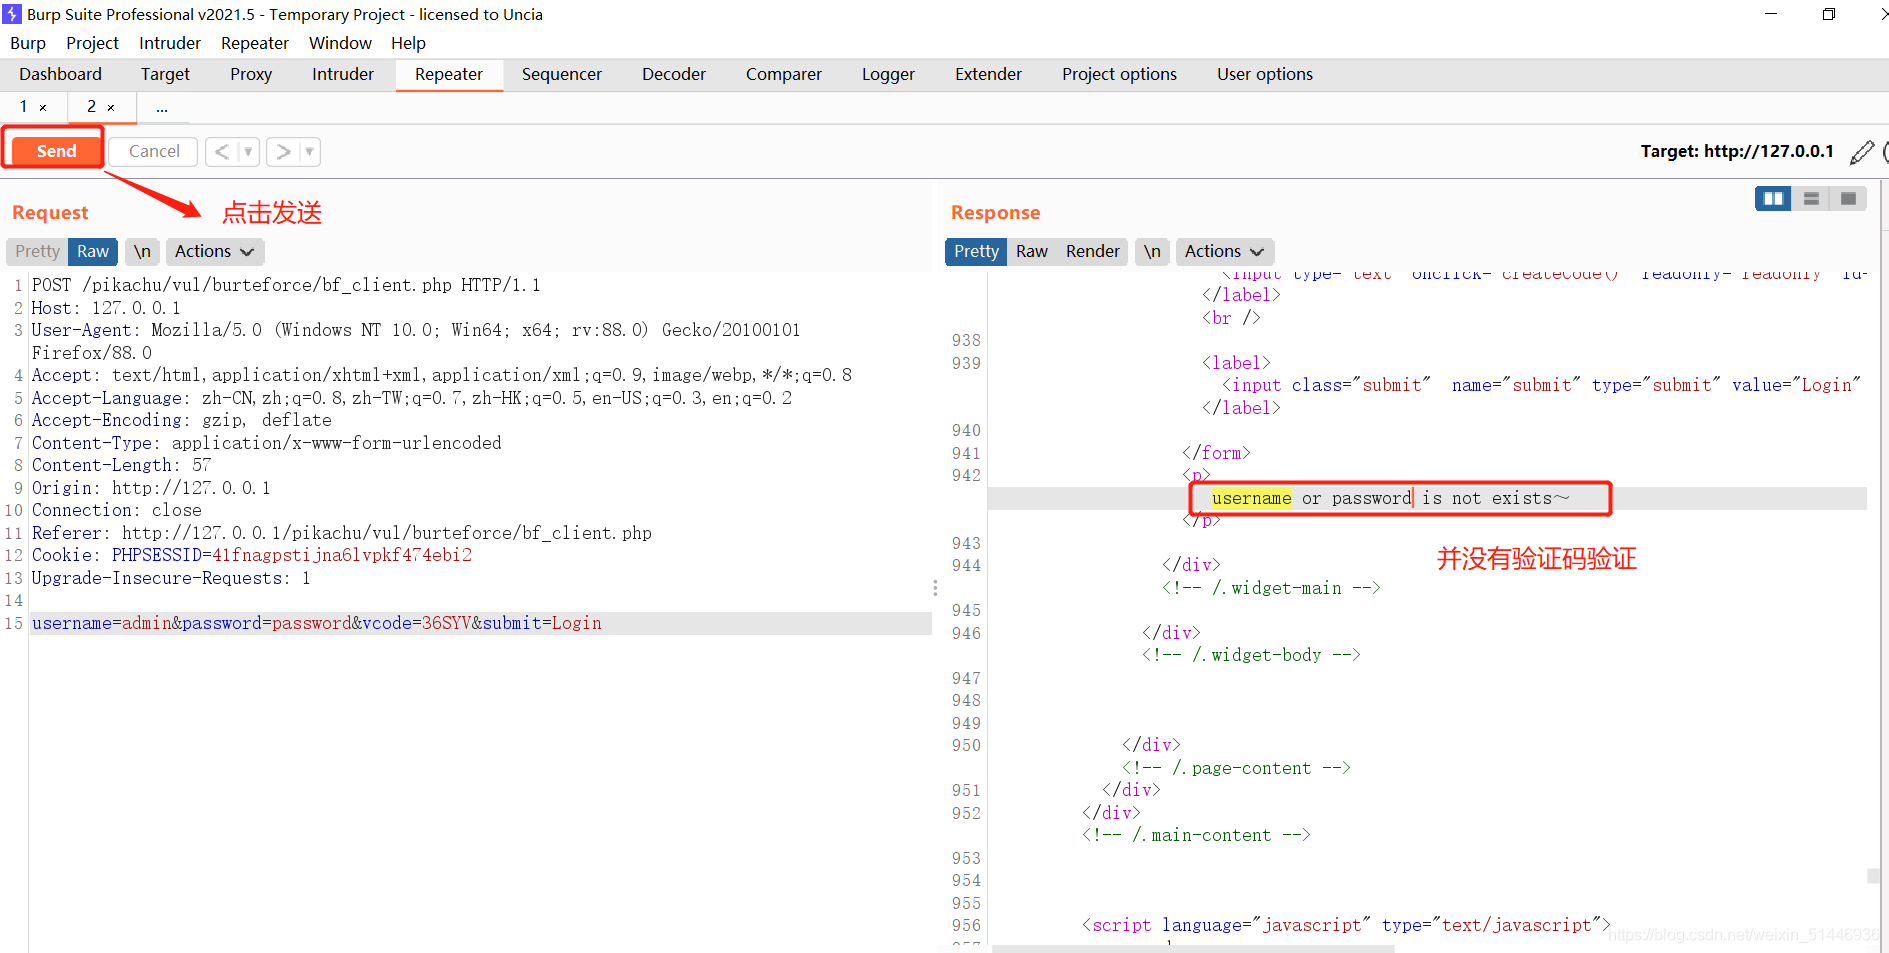
Task: Switch to the Target tab
Action: 165,74
